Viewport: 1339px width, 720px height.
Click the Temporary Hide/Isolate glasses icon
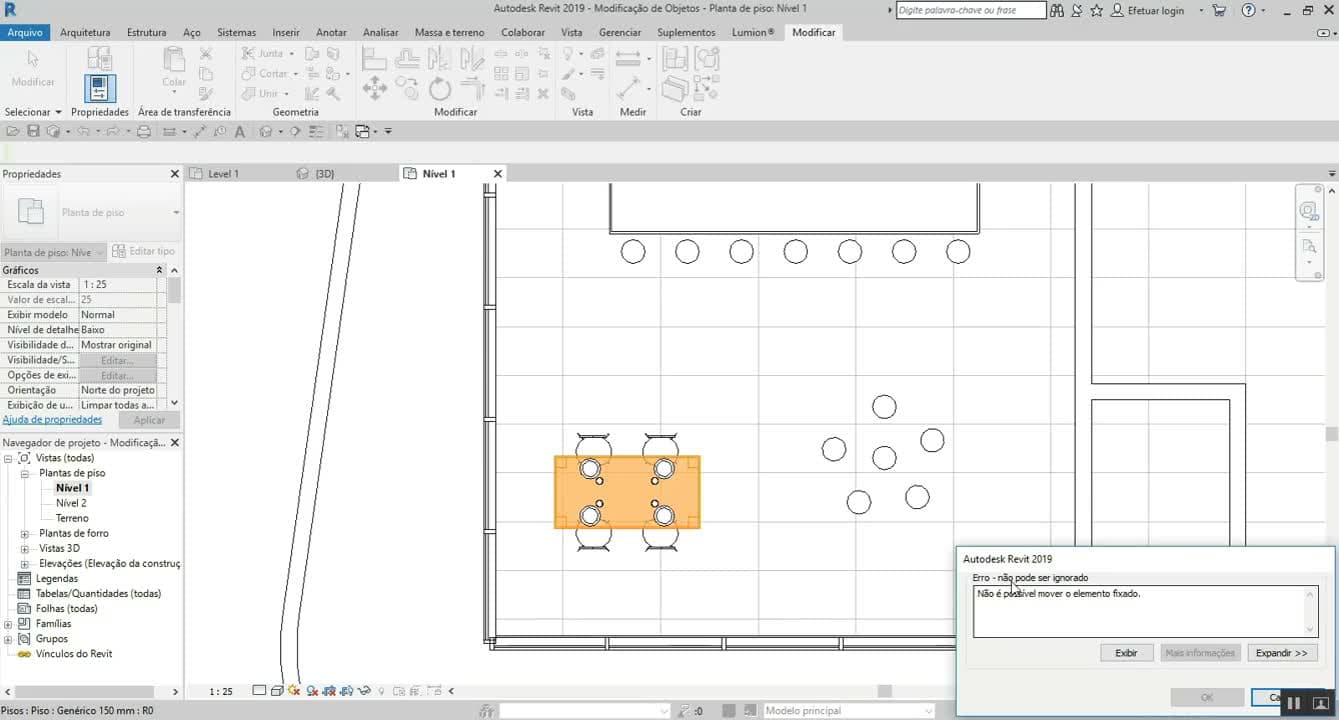click(x=365, y=690)
